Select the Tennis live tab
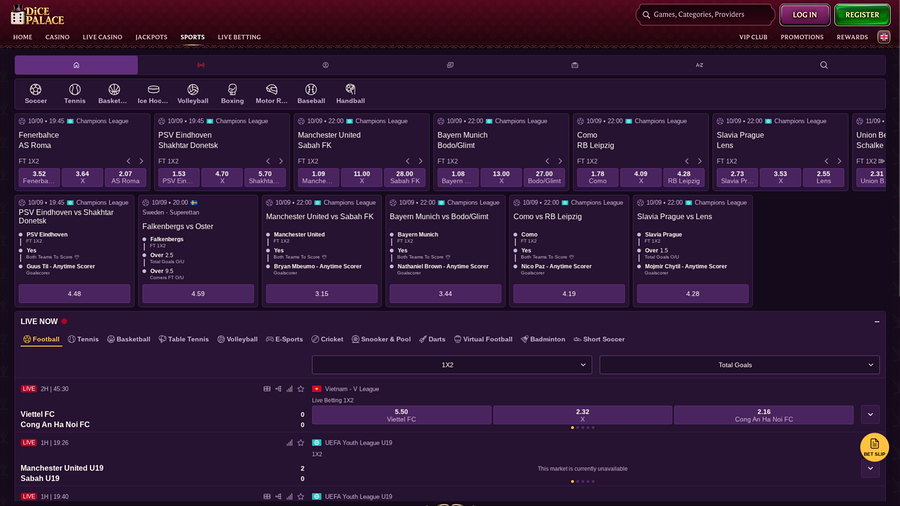The width and height of the screenshot is (900, 506). 83,340
